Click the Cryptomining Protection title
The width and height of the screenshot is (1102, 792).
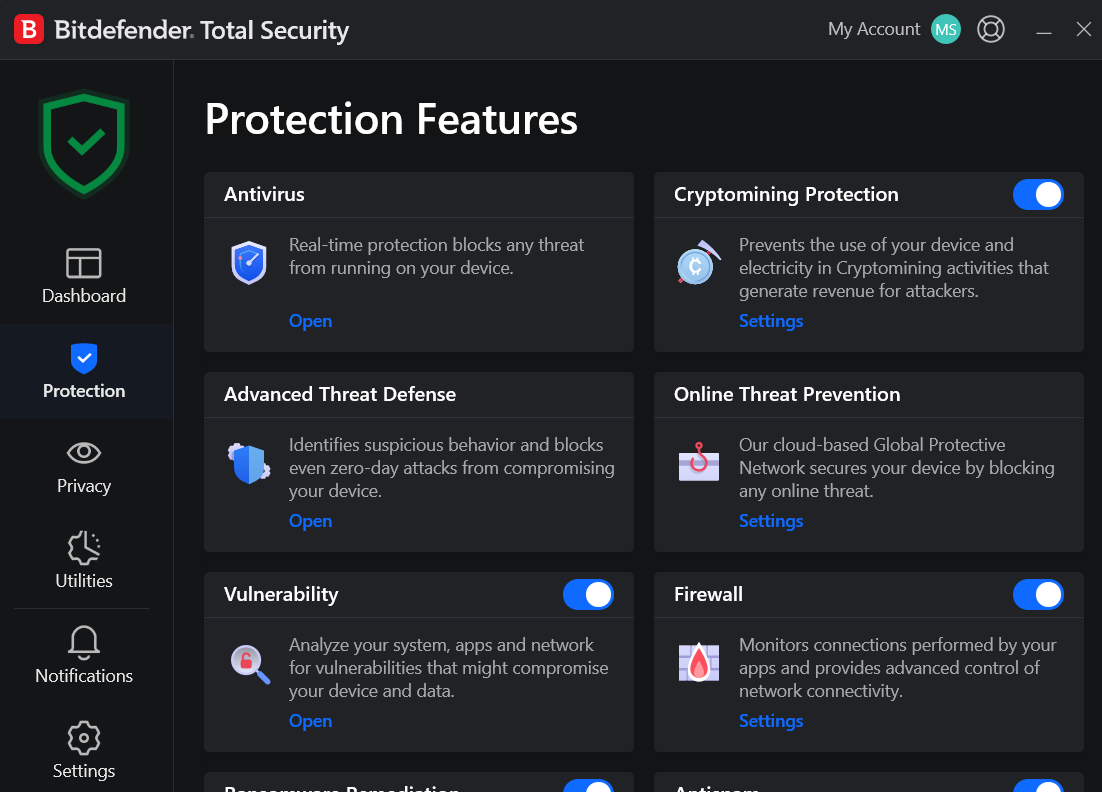(786, 195)
